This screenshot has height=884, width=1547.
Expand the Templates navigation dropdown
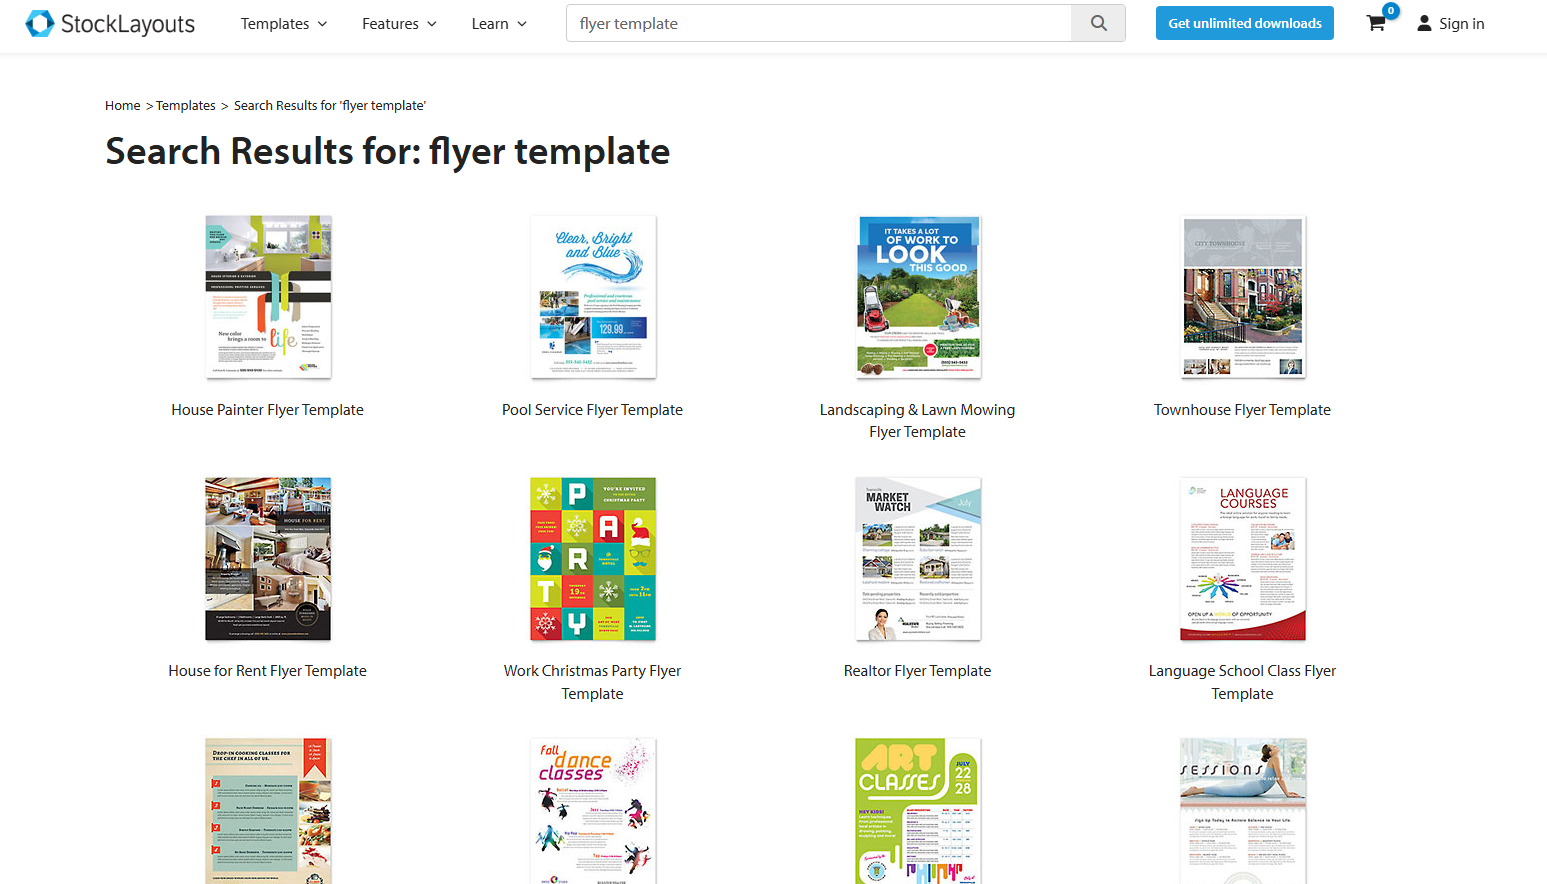click(x=283, y=23)
